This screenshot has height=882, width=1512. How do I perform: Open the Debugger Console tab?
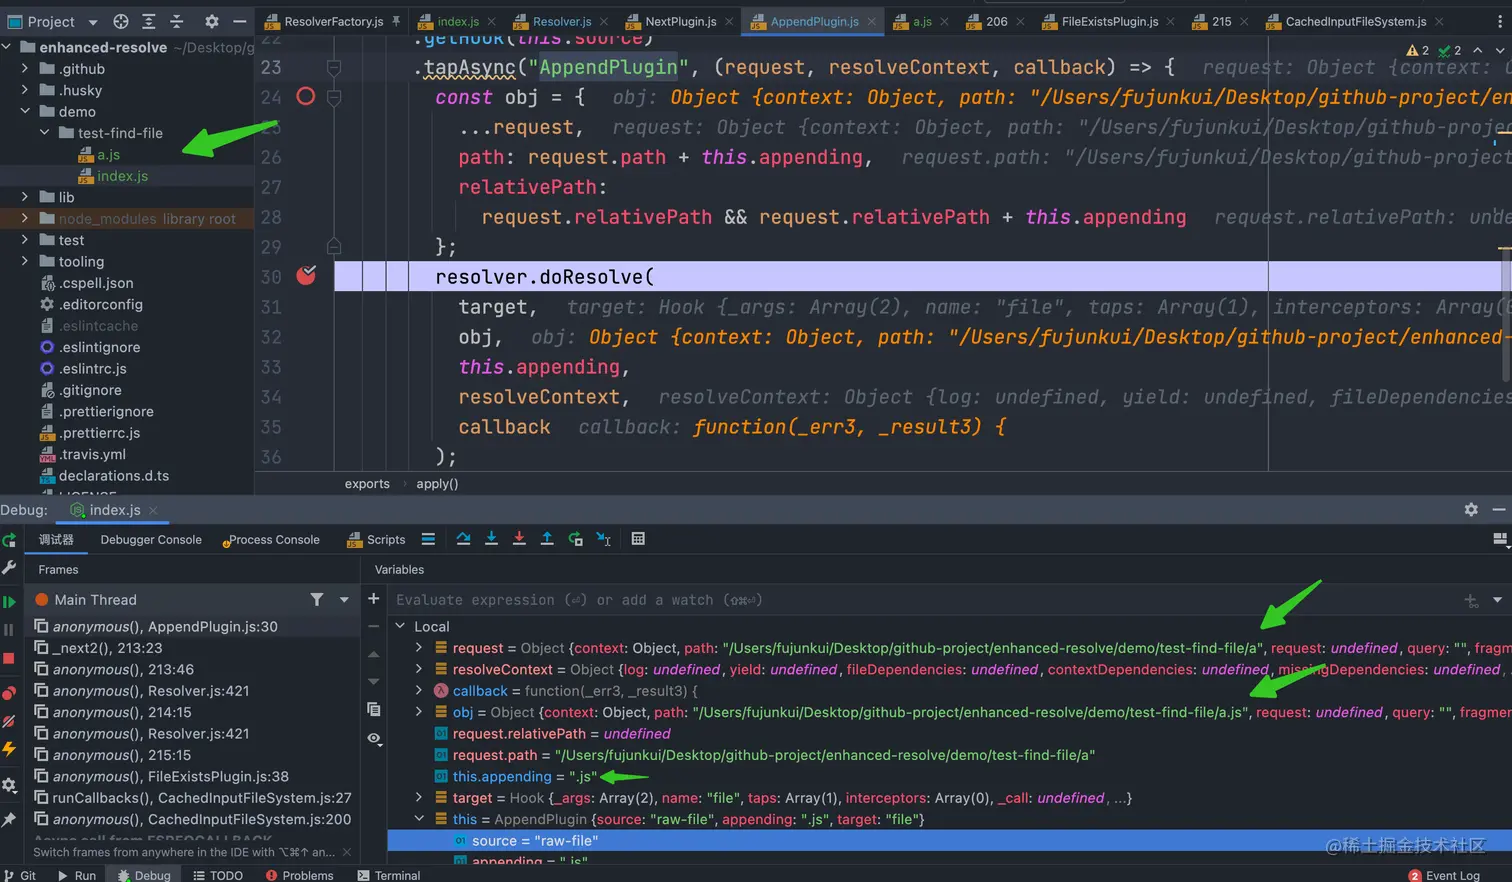point(151,540)
